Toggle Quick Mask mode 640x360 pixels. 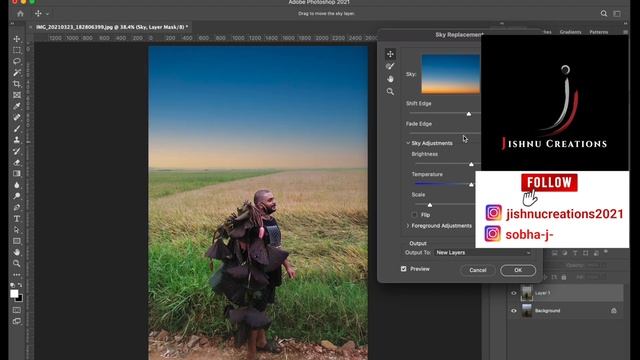click(x=17, y=310)
